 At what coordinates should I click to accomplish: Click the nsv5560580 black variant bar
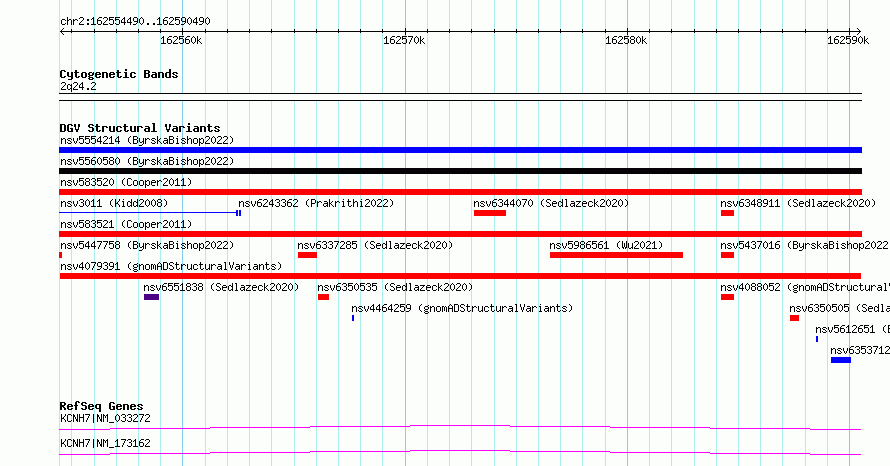(460, 171)
